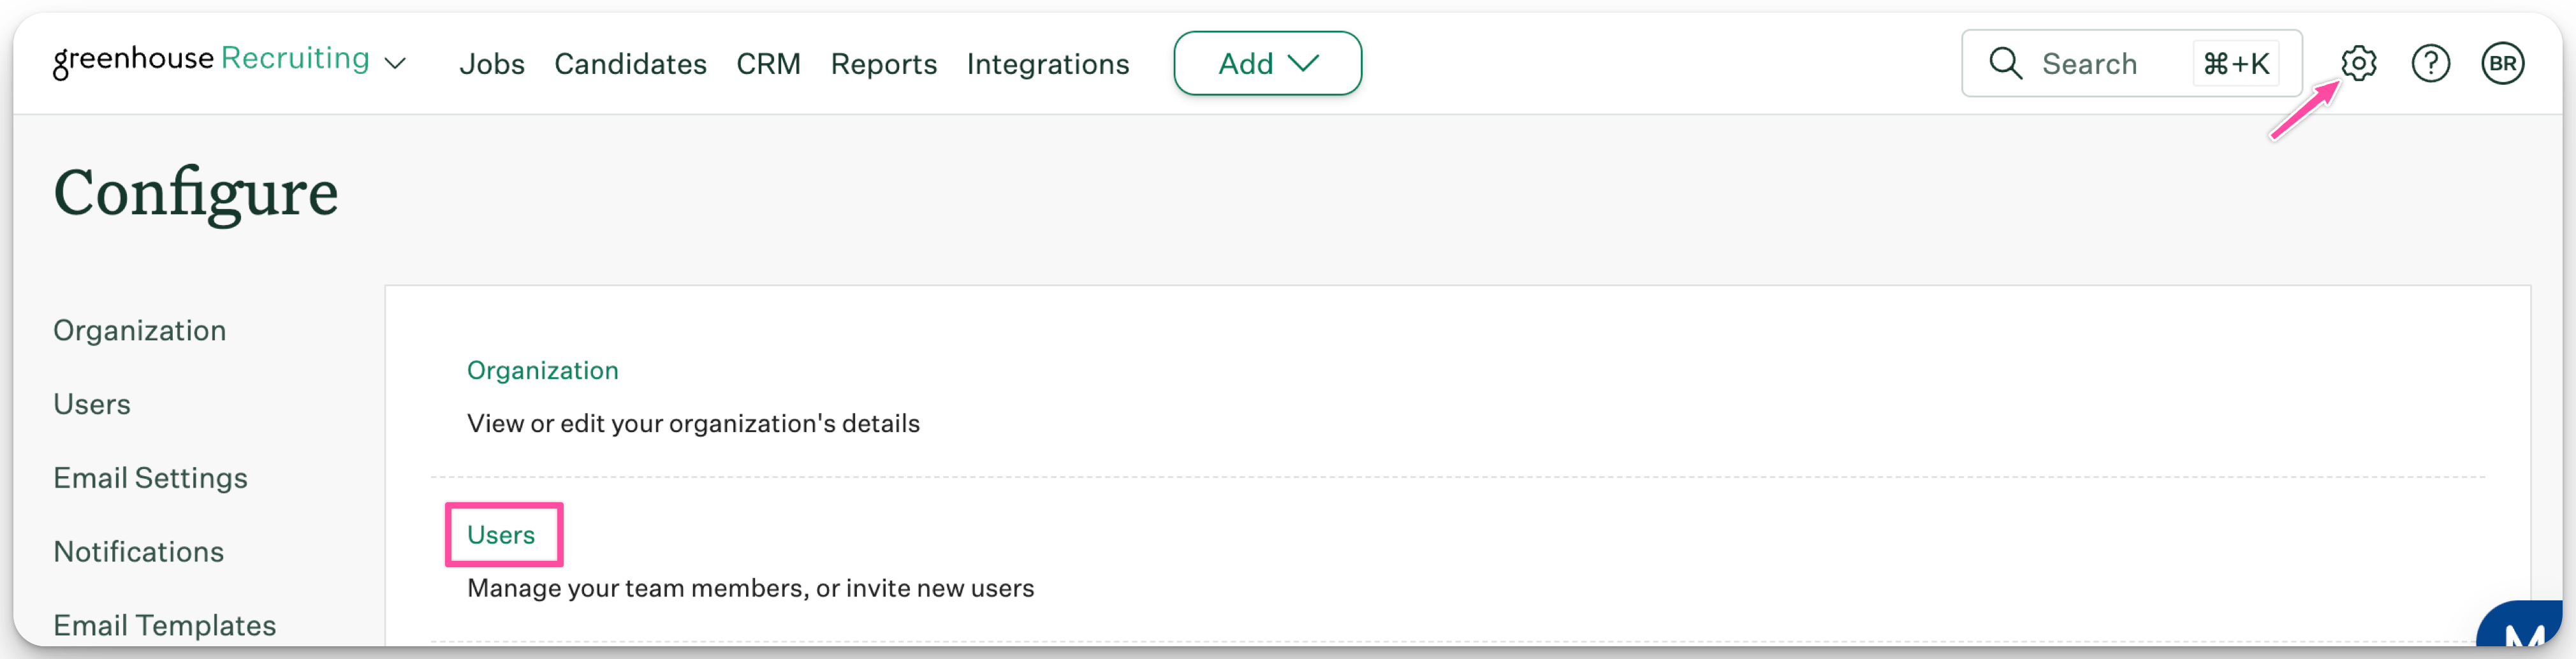Open the Candidates menu
This screenshot has height=659, width=2576.
point(630,64)
